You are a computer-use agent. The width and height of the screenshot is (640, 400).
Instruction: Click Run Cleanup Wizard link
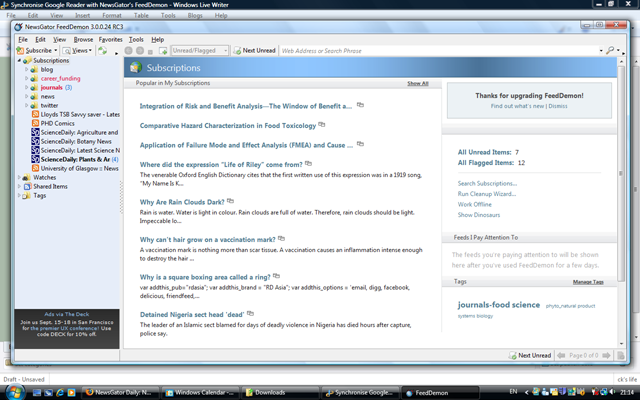[x=487, y=194]
